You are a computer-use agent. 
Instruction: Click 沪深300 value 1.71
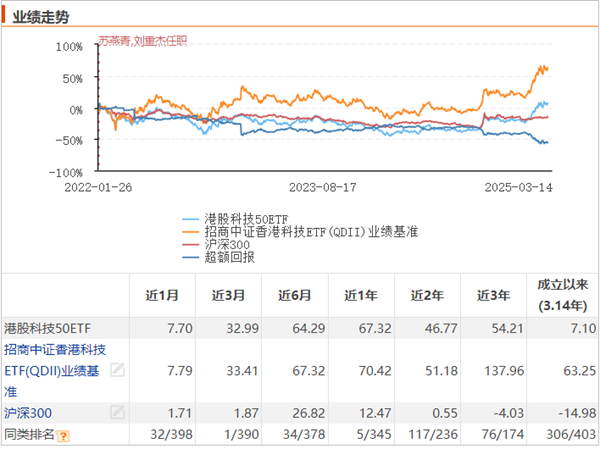point(180,413)
